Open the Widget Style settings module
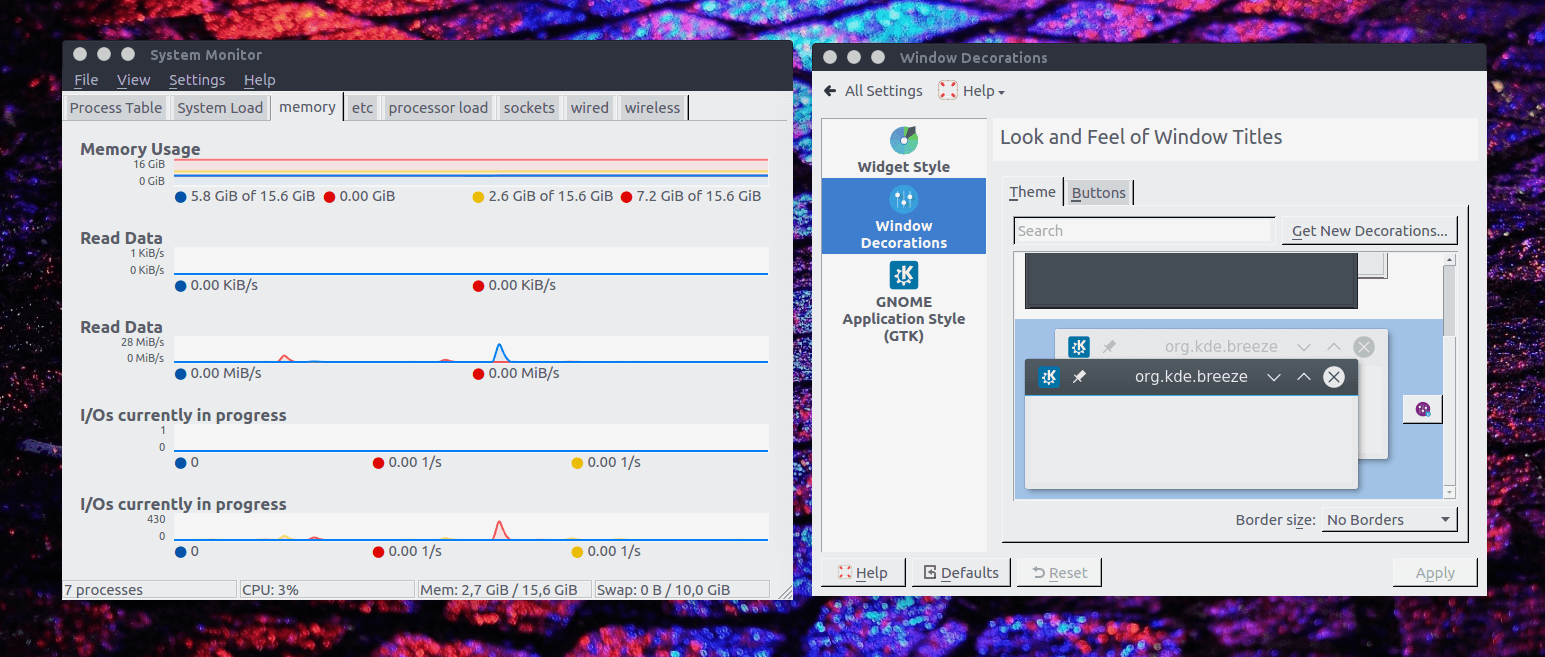 coord(903,149)
